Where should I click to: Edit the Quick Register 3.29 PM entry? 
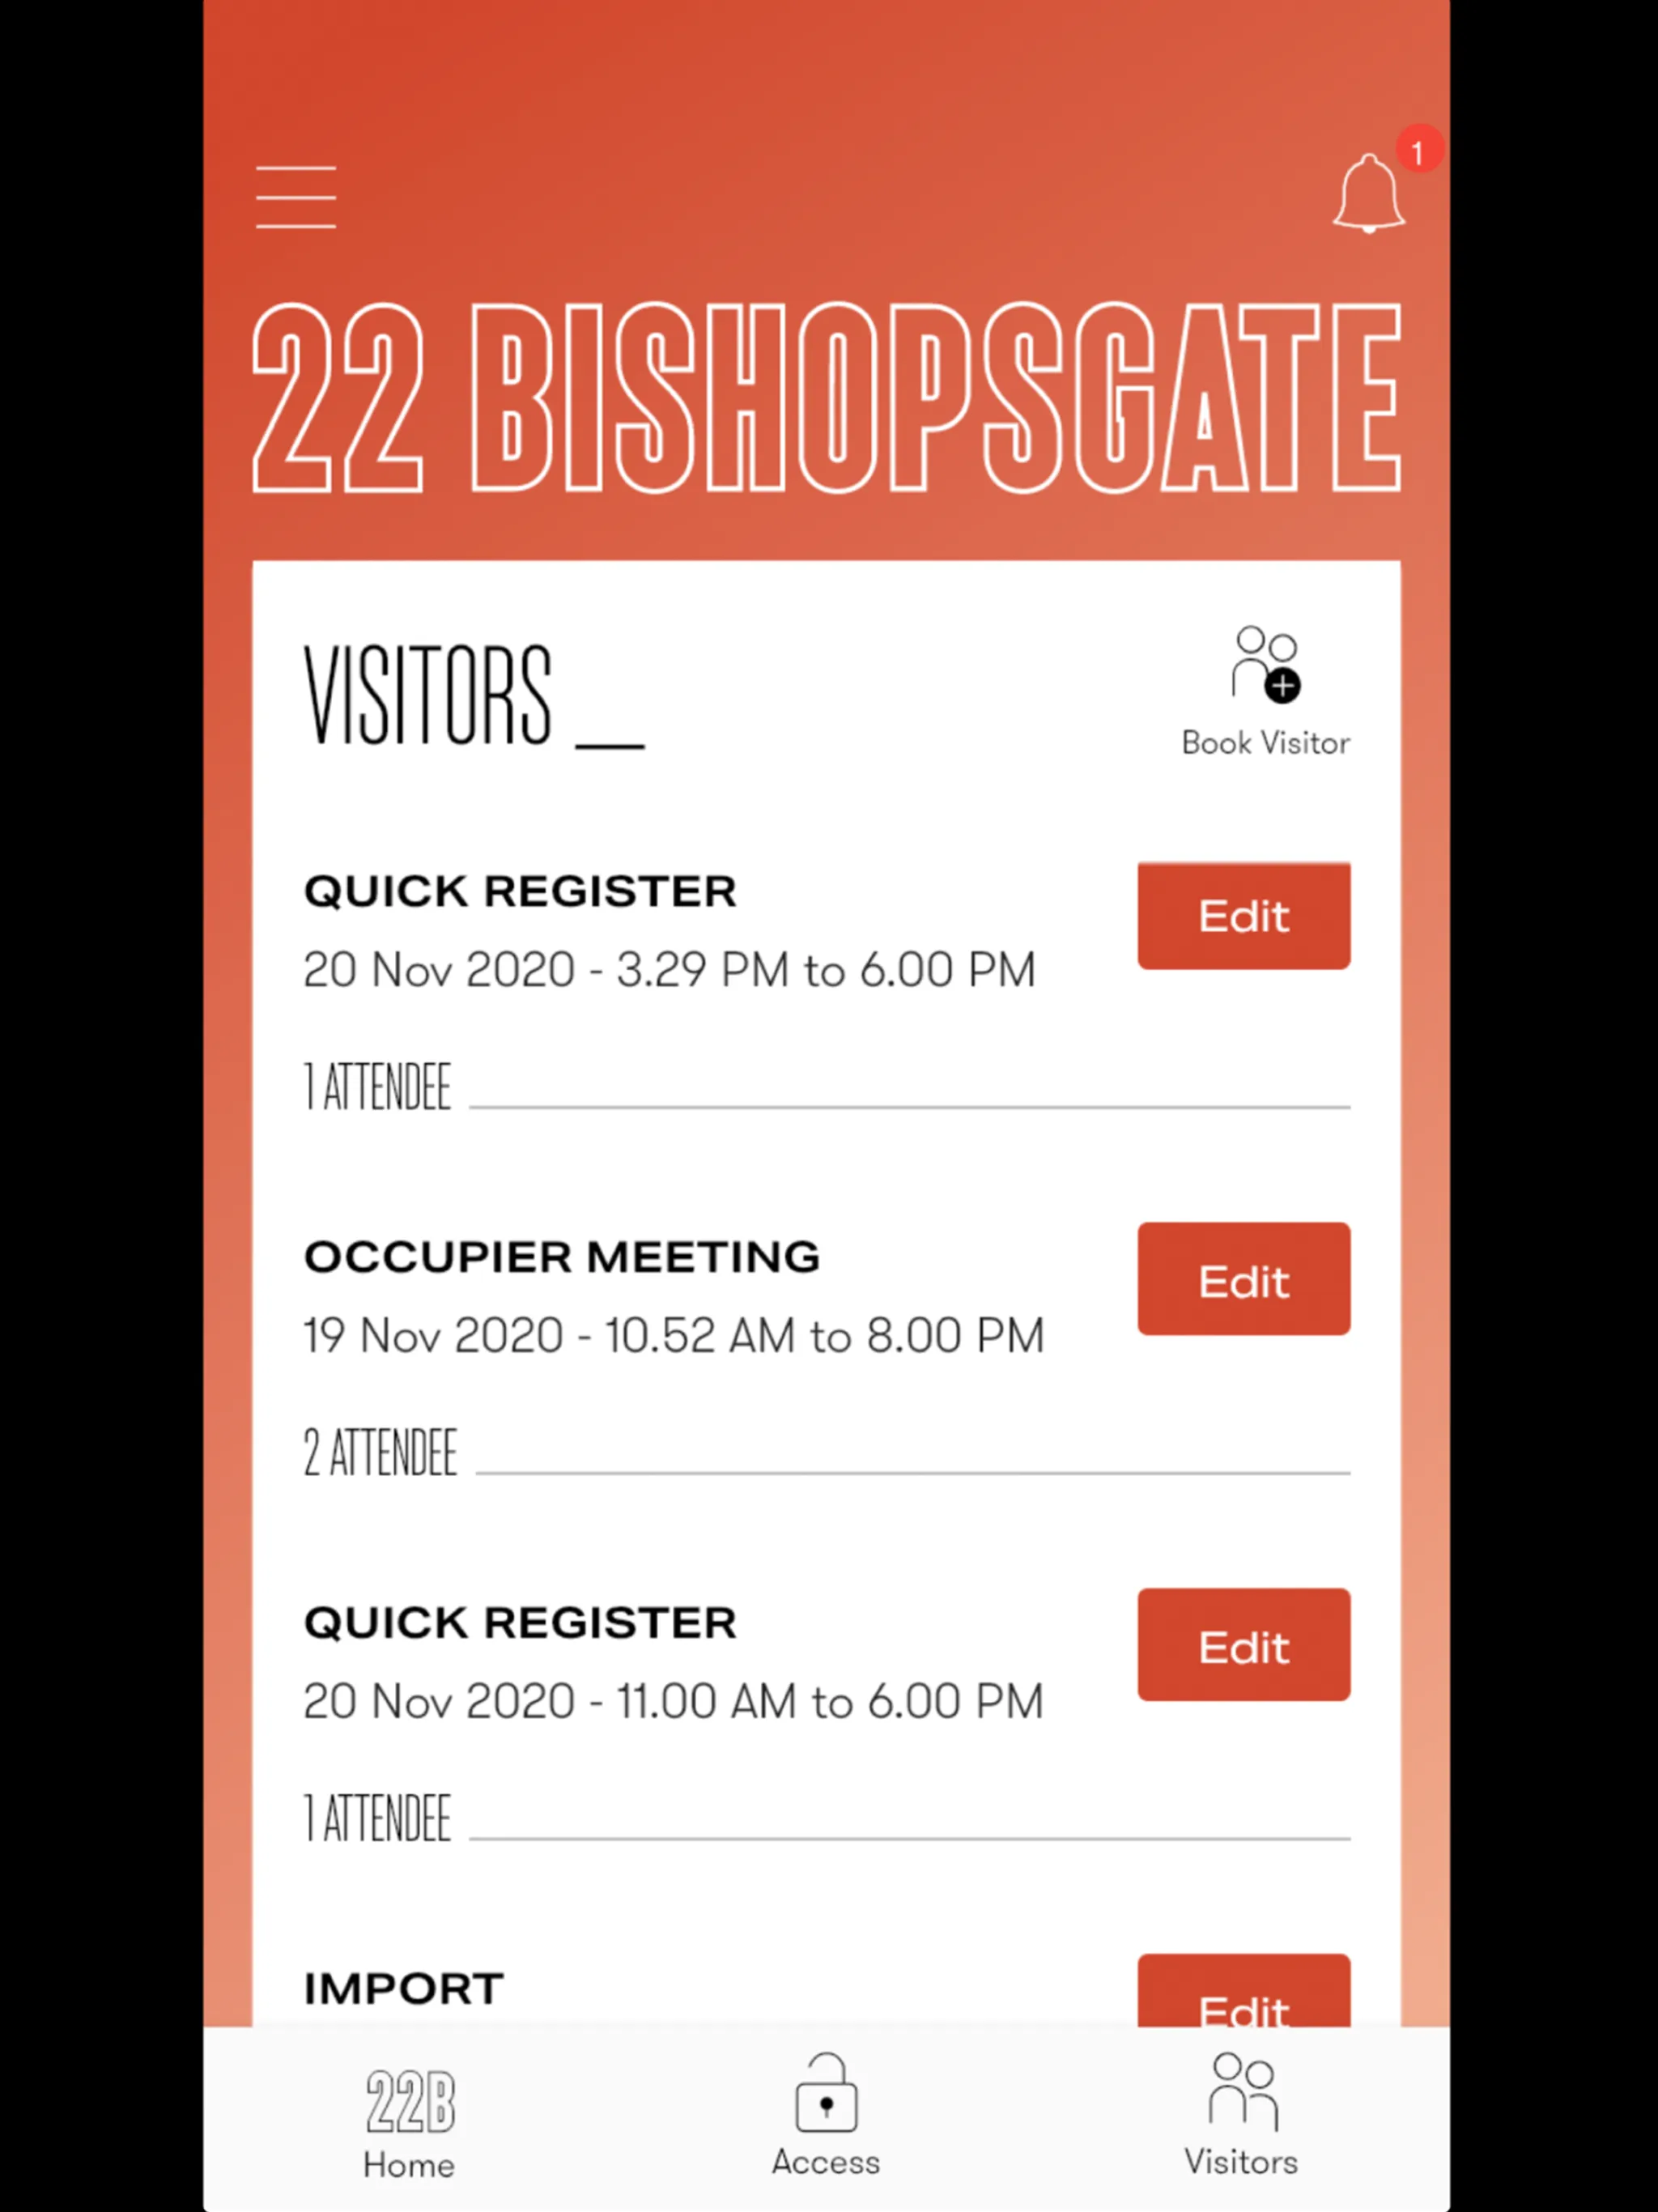pyautogui.click(x=1243, y=914)
